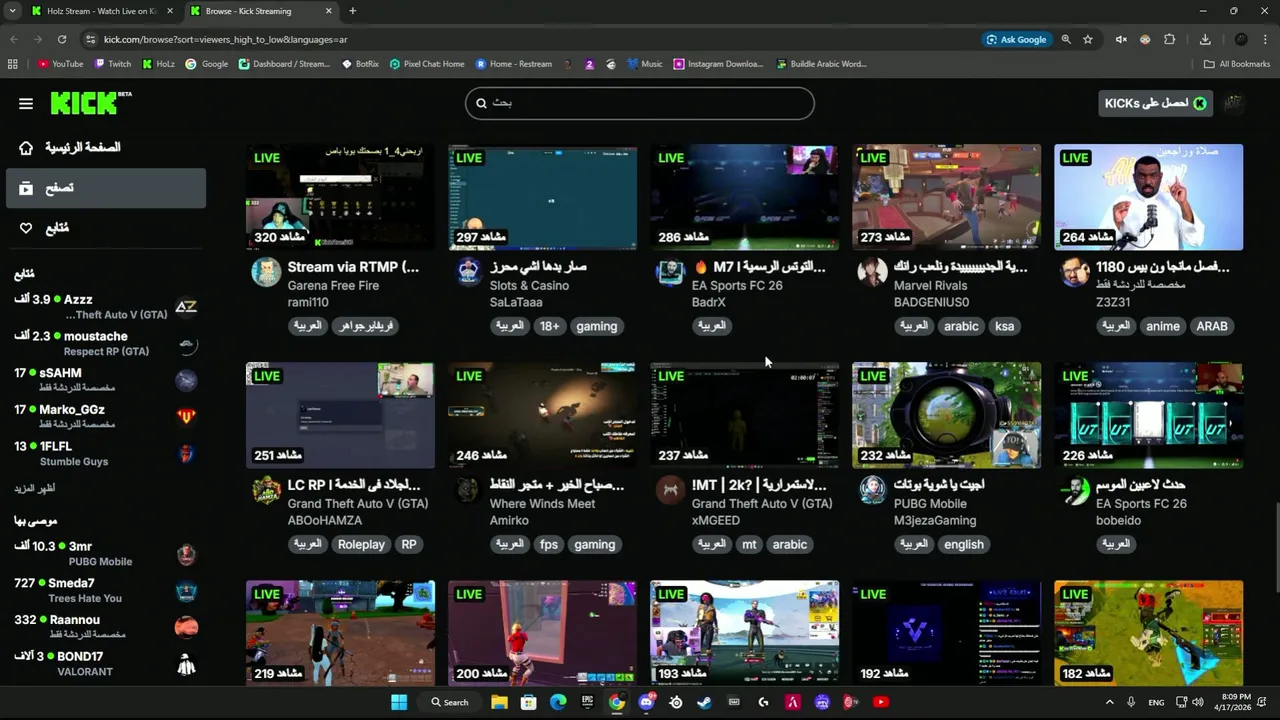This screenshot has width=1280, height=720.
Task: Open ABOoHAMZA LC RP stream thumbnail
Action: [340, 415]
